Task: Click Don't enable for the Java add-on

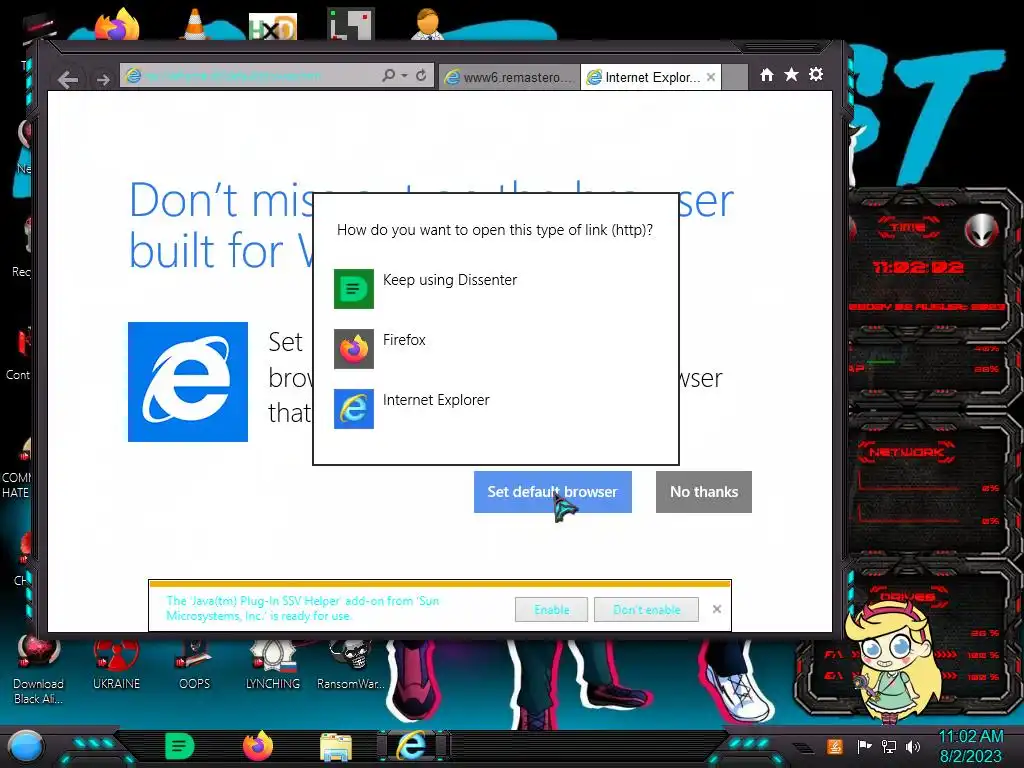Action: pos(647,609)
